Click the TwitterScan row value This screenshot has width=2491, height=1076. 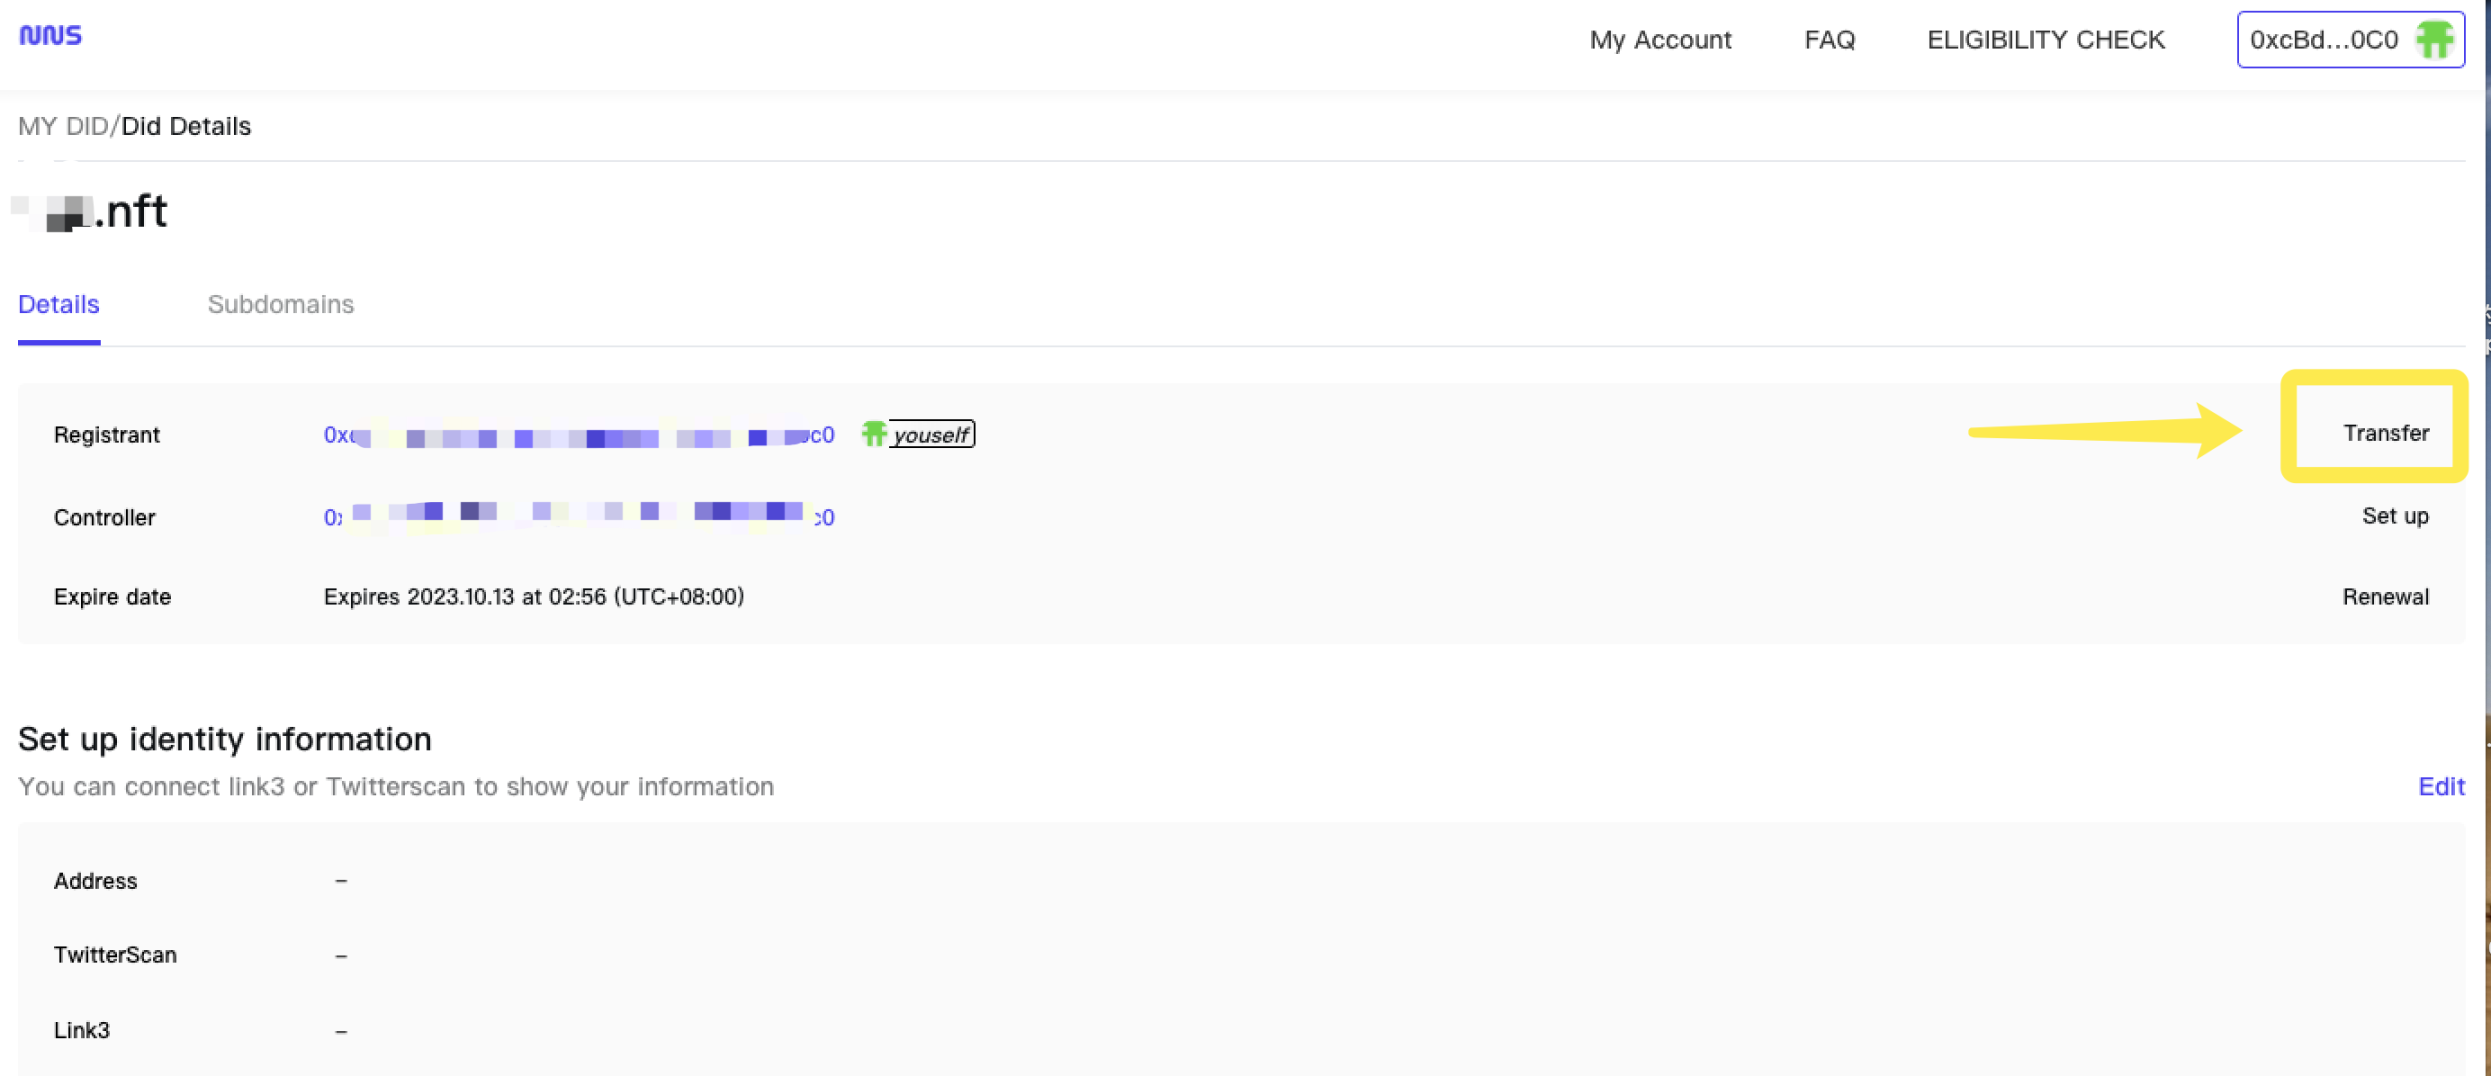[x=341, y=956]
